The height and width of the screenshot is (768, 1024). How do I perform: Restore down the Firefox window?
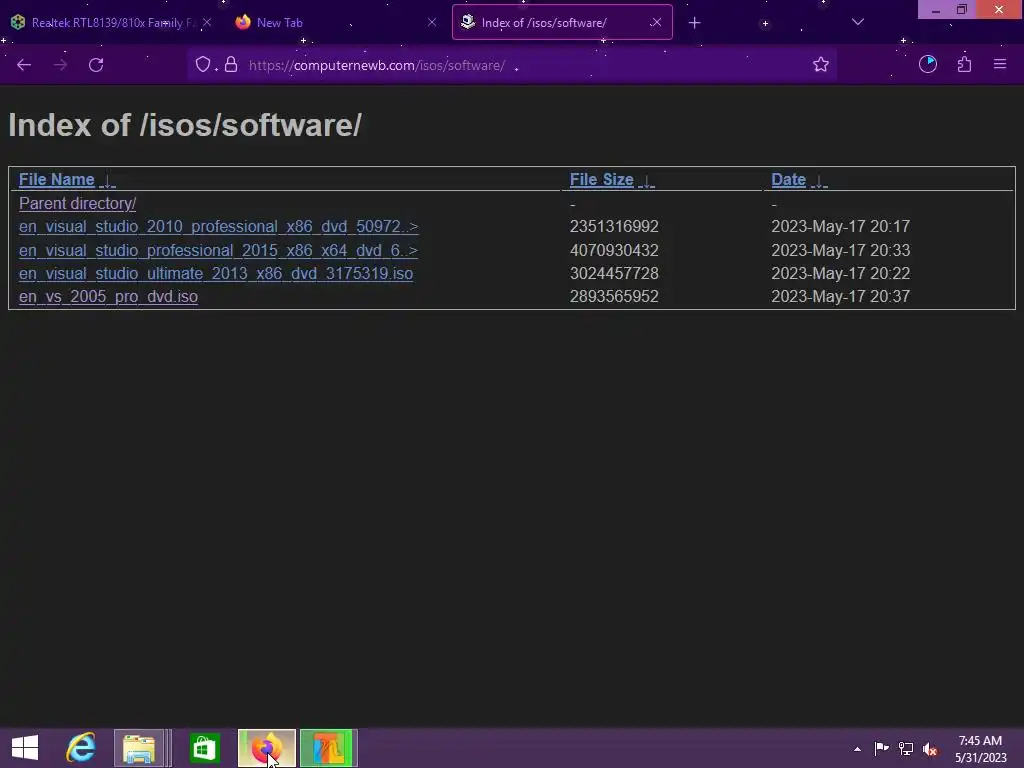click(962, 10)
